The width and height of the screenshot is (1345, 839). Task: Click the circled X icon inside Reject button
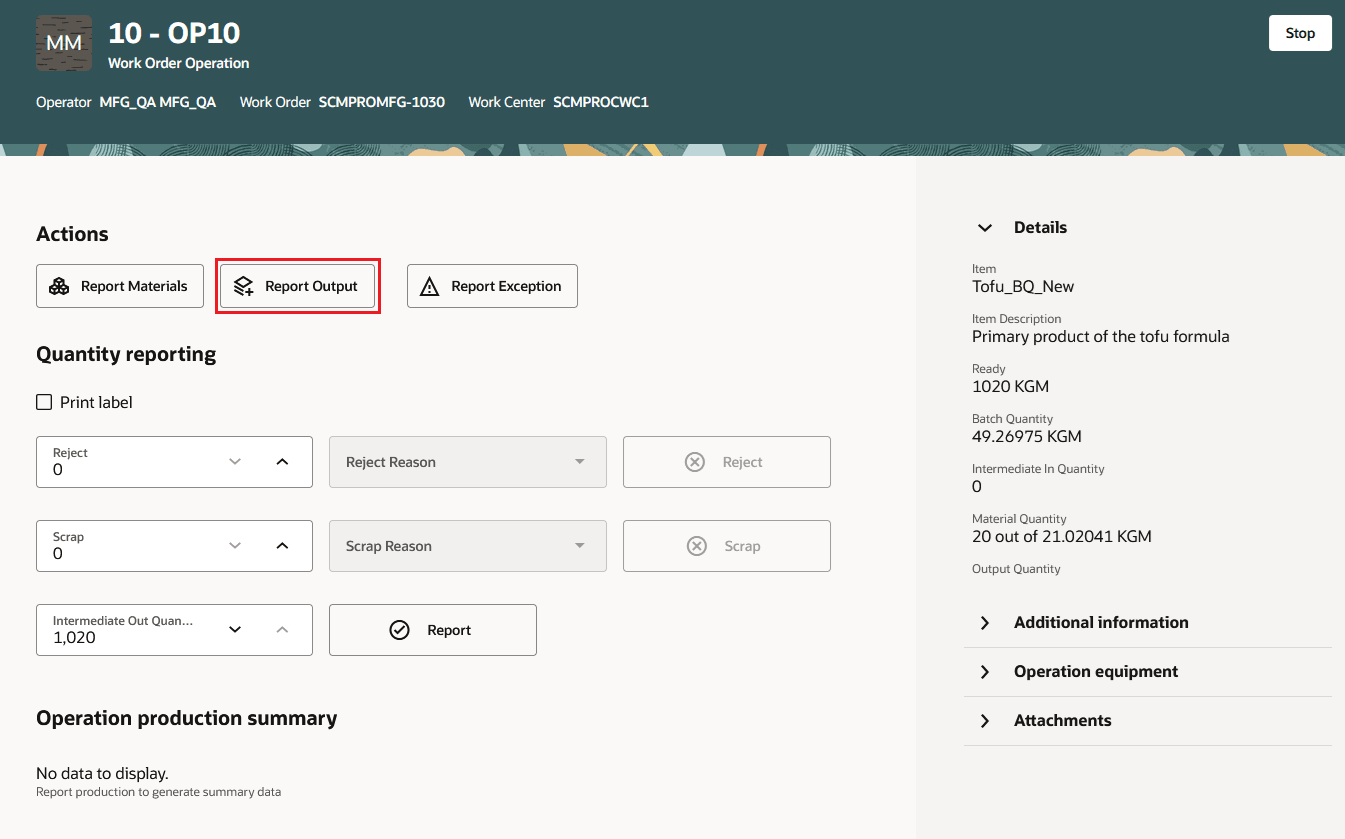[695, 461]
